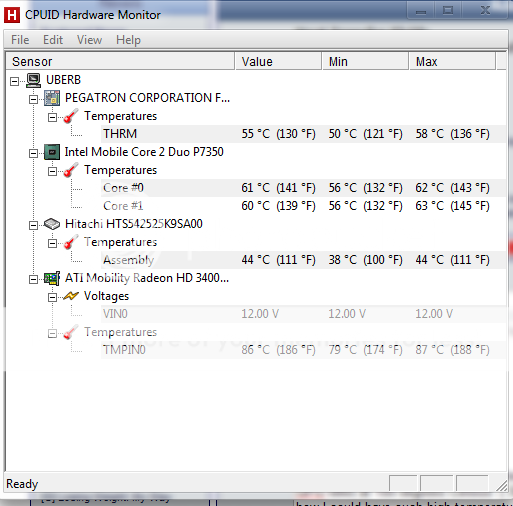Click the Intel Core 2 Duo chip icon
The height and width of the screenshot is (506, 513).
click(52, 152)
